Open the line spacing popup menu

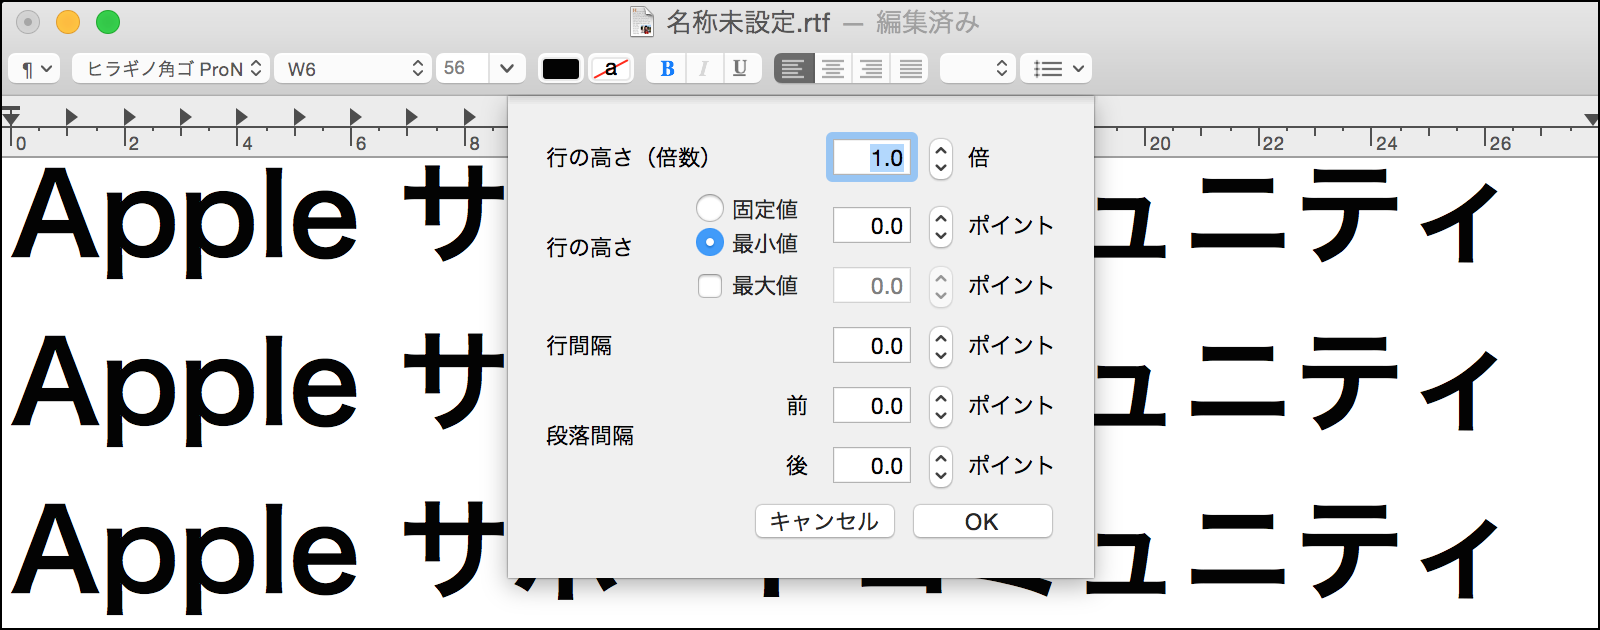point(978,69)
